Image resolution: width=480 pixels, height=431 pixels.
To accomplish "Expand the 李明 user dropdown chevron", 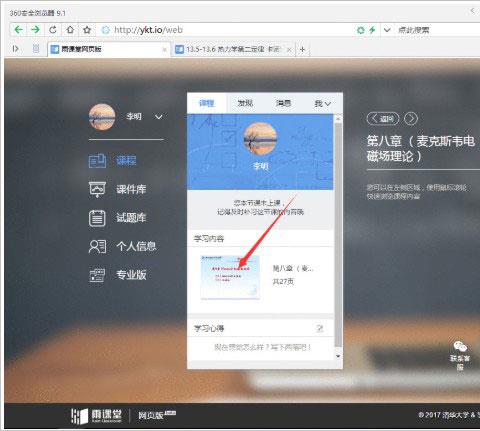I will click(x=159, y=117).
